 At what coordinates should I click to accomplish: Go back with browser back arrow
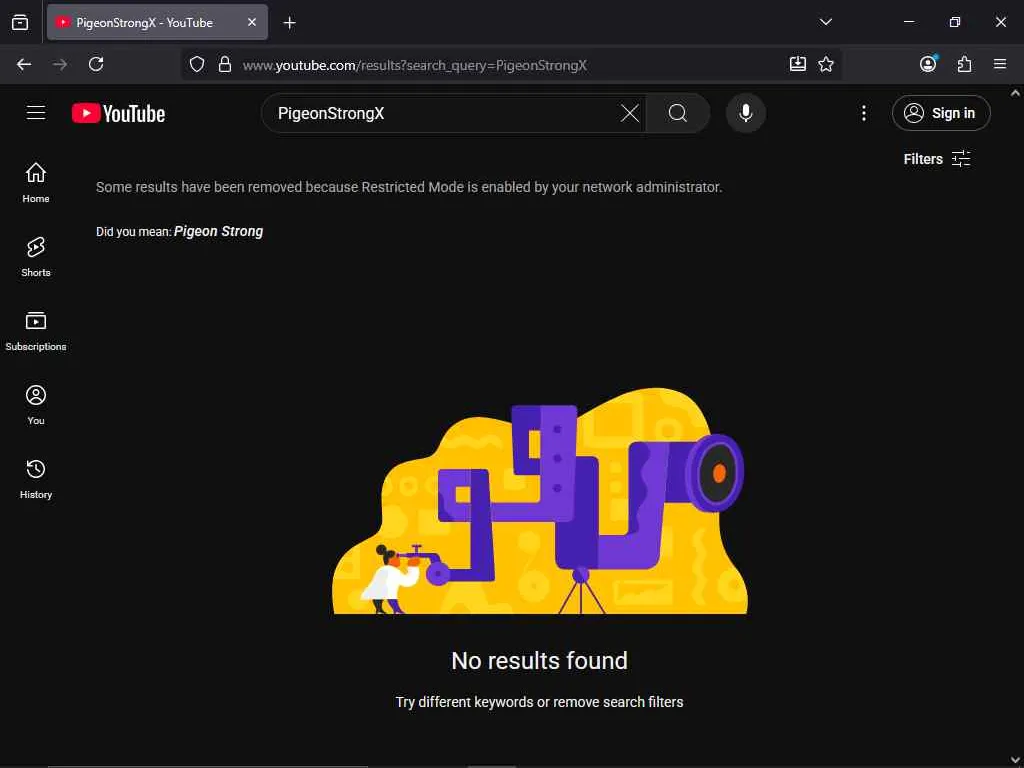coord(24,64)
